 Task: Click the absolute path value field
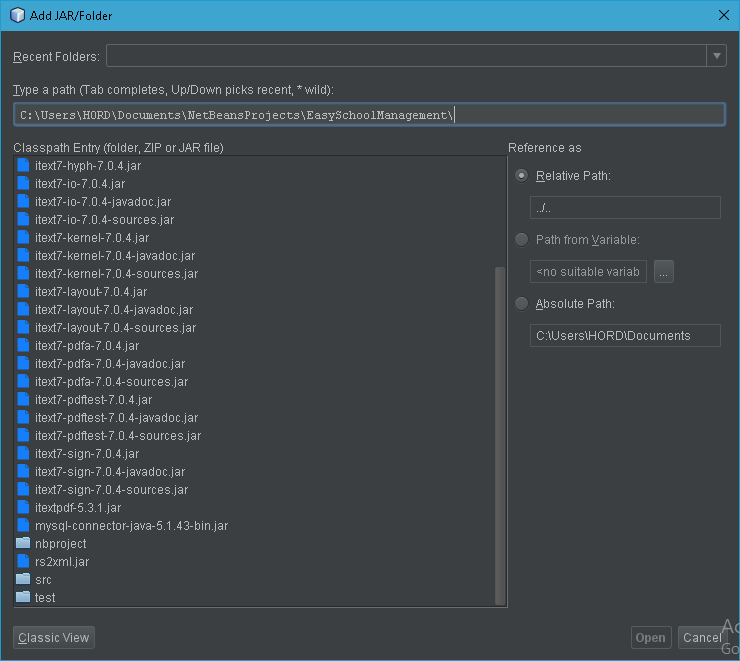click(x=625, y=335)
